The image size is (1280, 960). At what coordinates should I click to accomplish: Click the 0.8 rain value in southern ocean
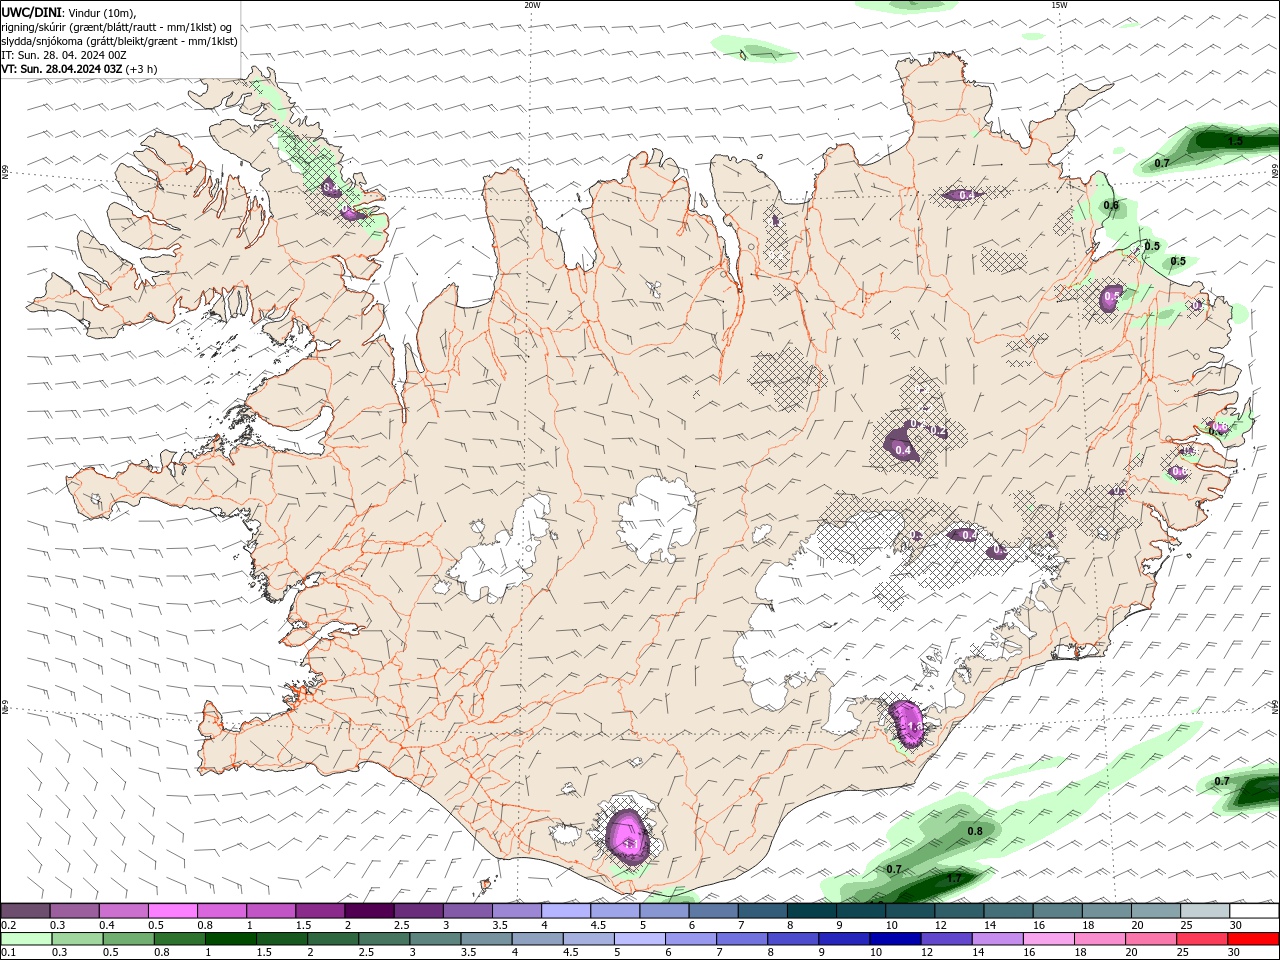coord(975,831)
